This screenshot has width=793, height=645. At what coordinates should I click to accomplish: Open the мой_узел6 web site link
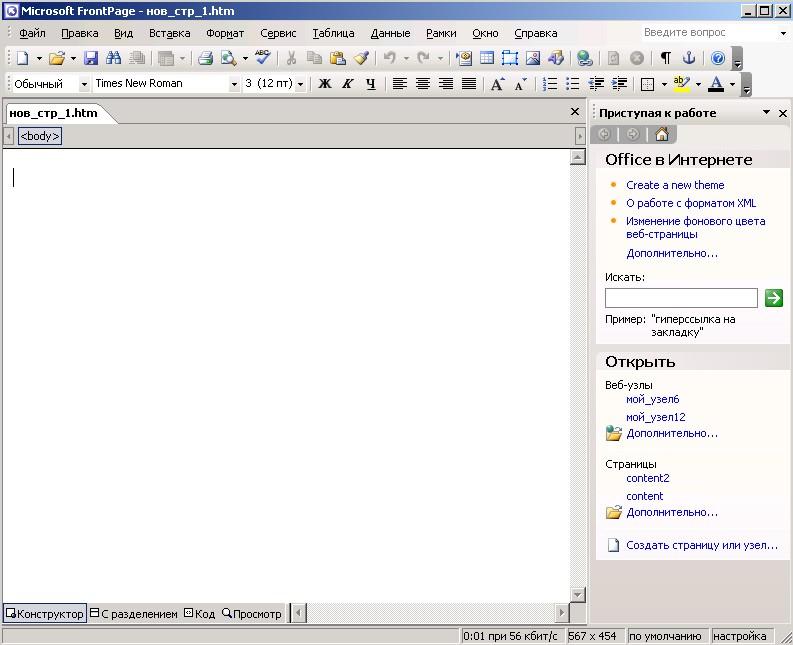pos(652,400)
